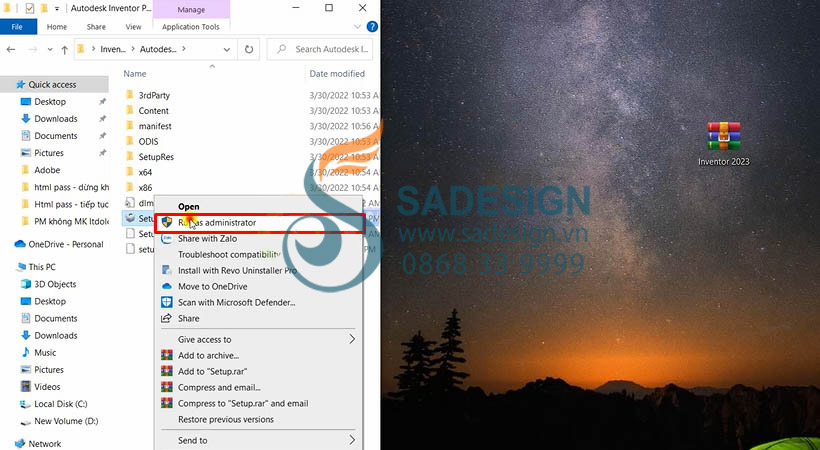Screen dimensions: 820x450
Task: Open New Volume (D:)
Action: tap(66, 421)
